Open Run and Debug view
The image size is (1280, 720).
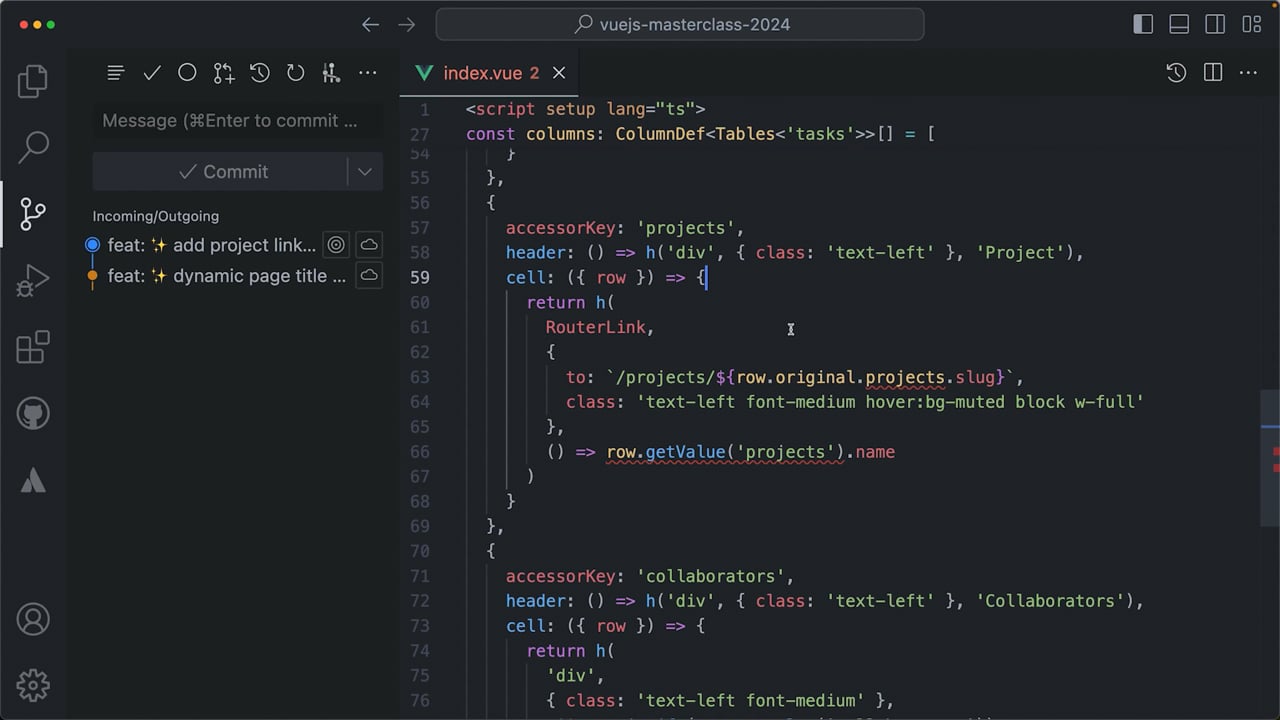tap(33, 281)
